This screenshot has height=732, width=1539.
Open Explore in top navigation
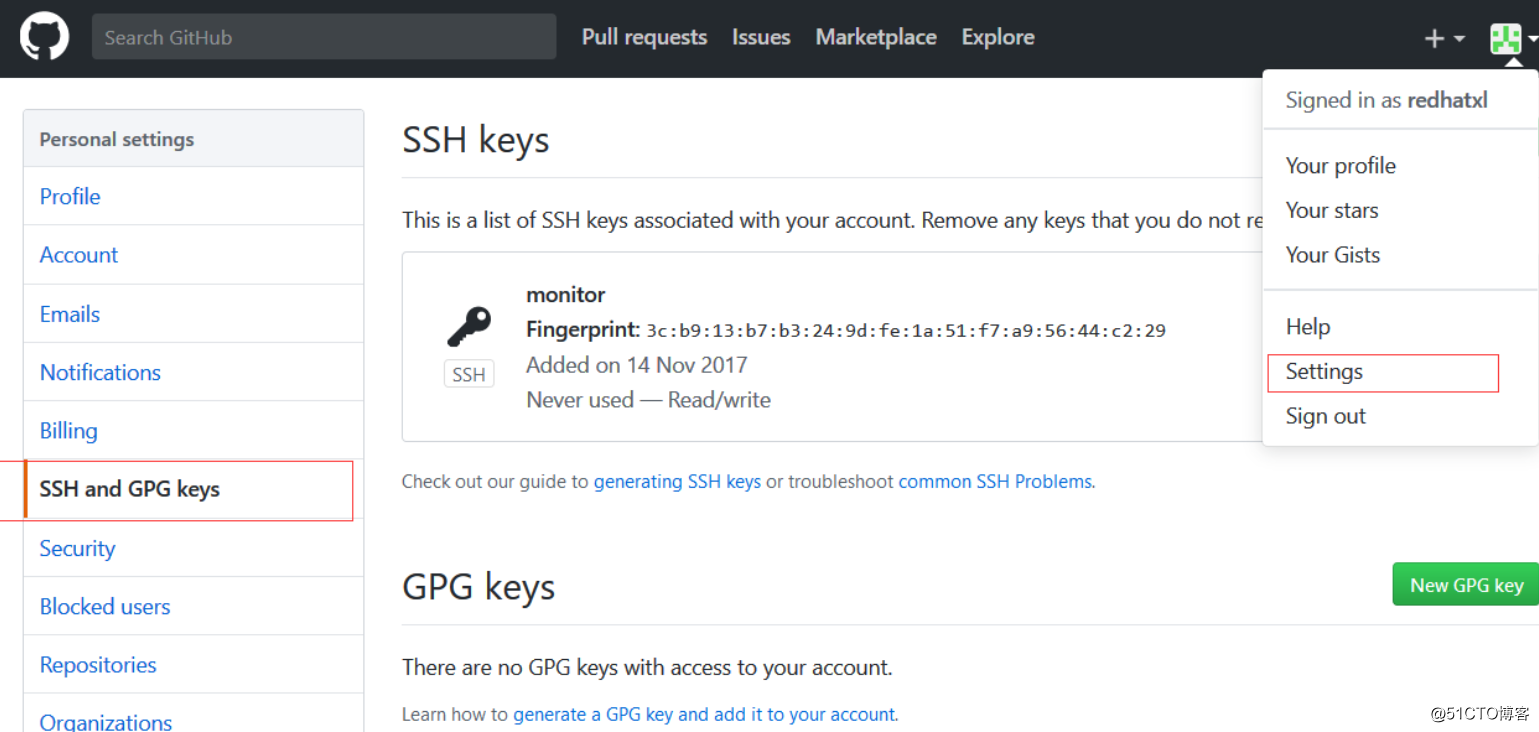click(x=998, y=37)
